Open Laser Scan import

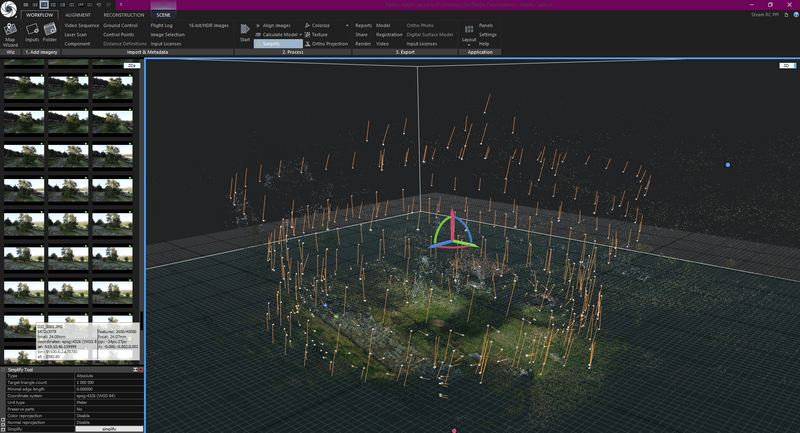point(76,35)
